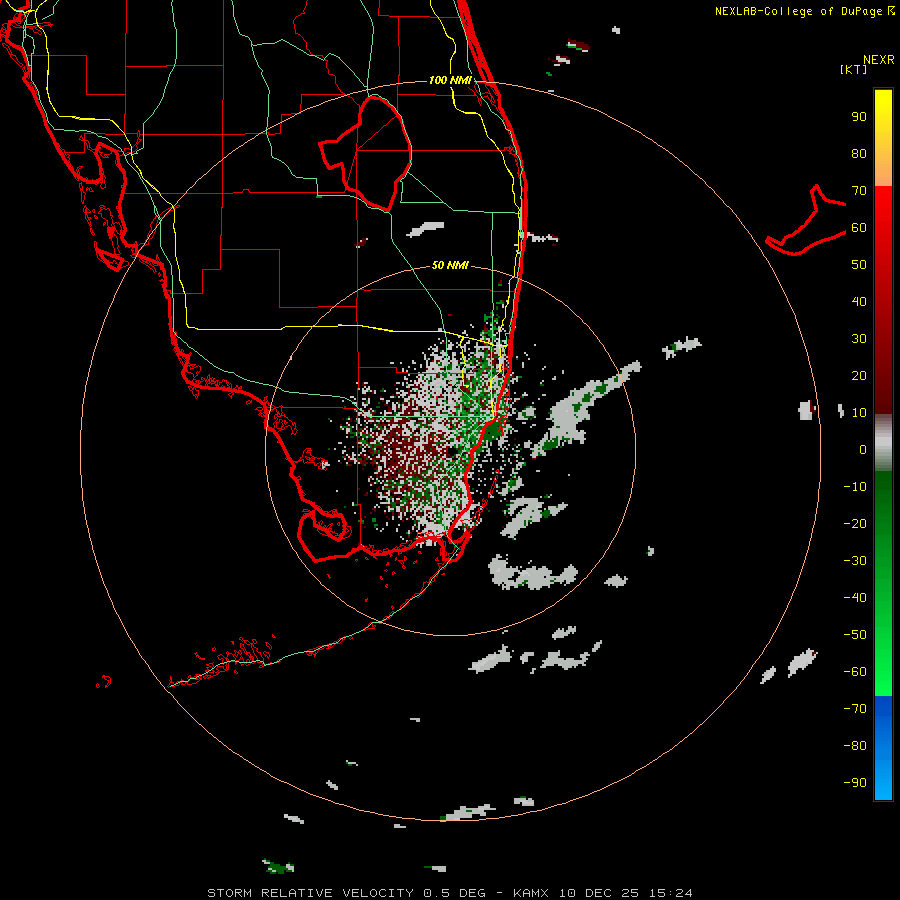This screenshot has width=900, height=900.
Task: Select the 30 value on the velocity scale
Action: pos(859,339)
